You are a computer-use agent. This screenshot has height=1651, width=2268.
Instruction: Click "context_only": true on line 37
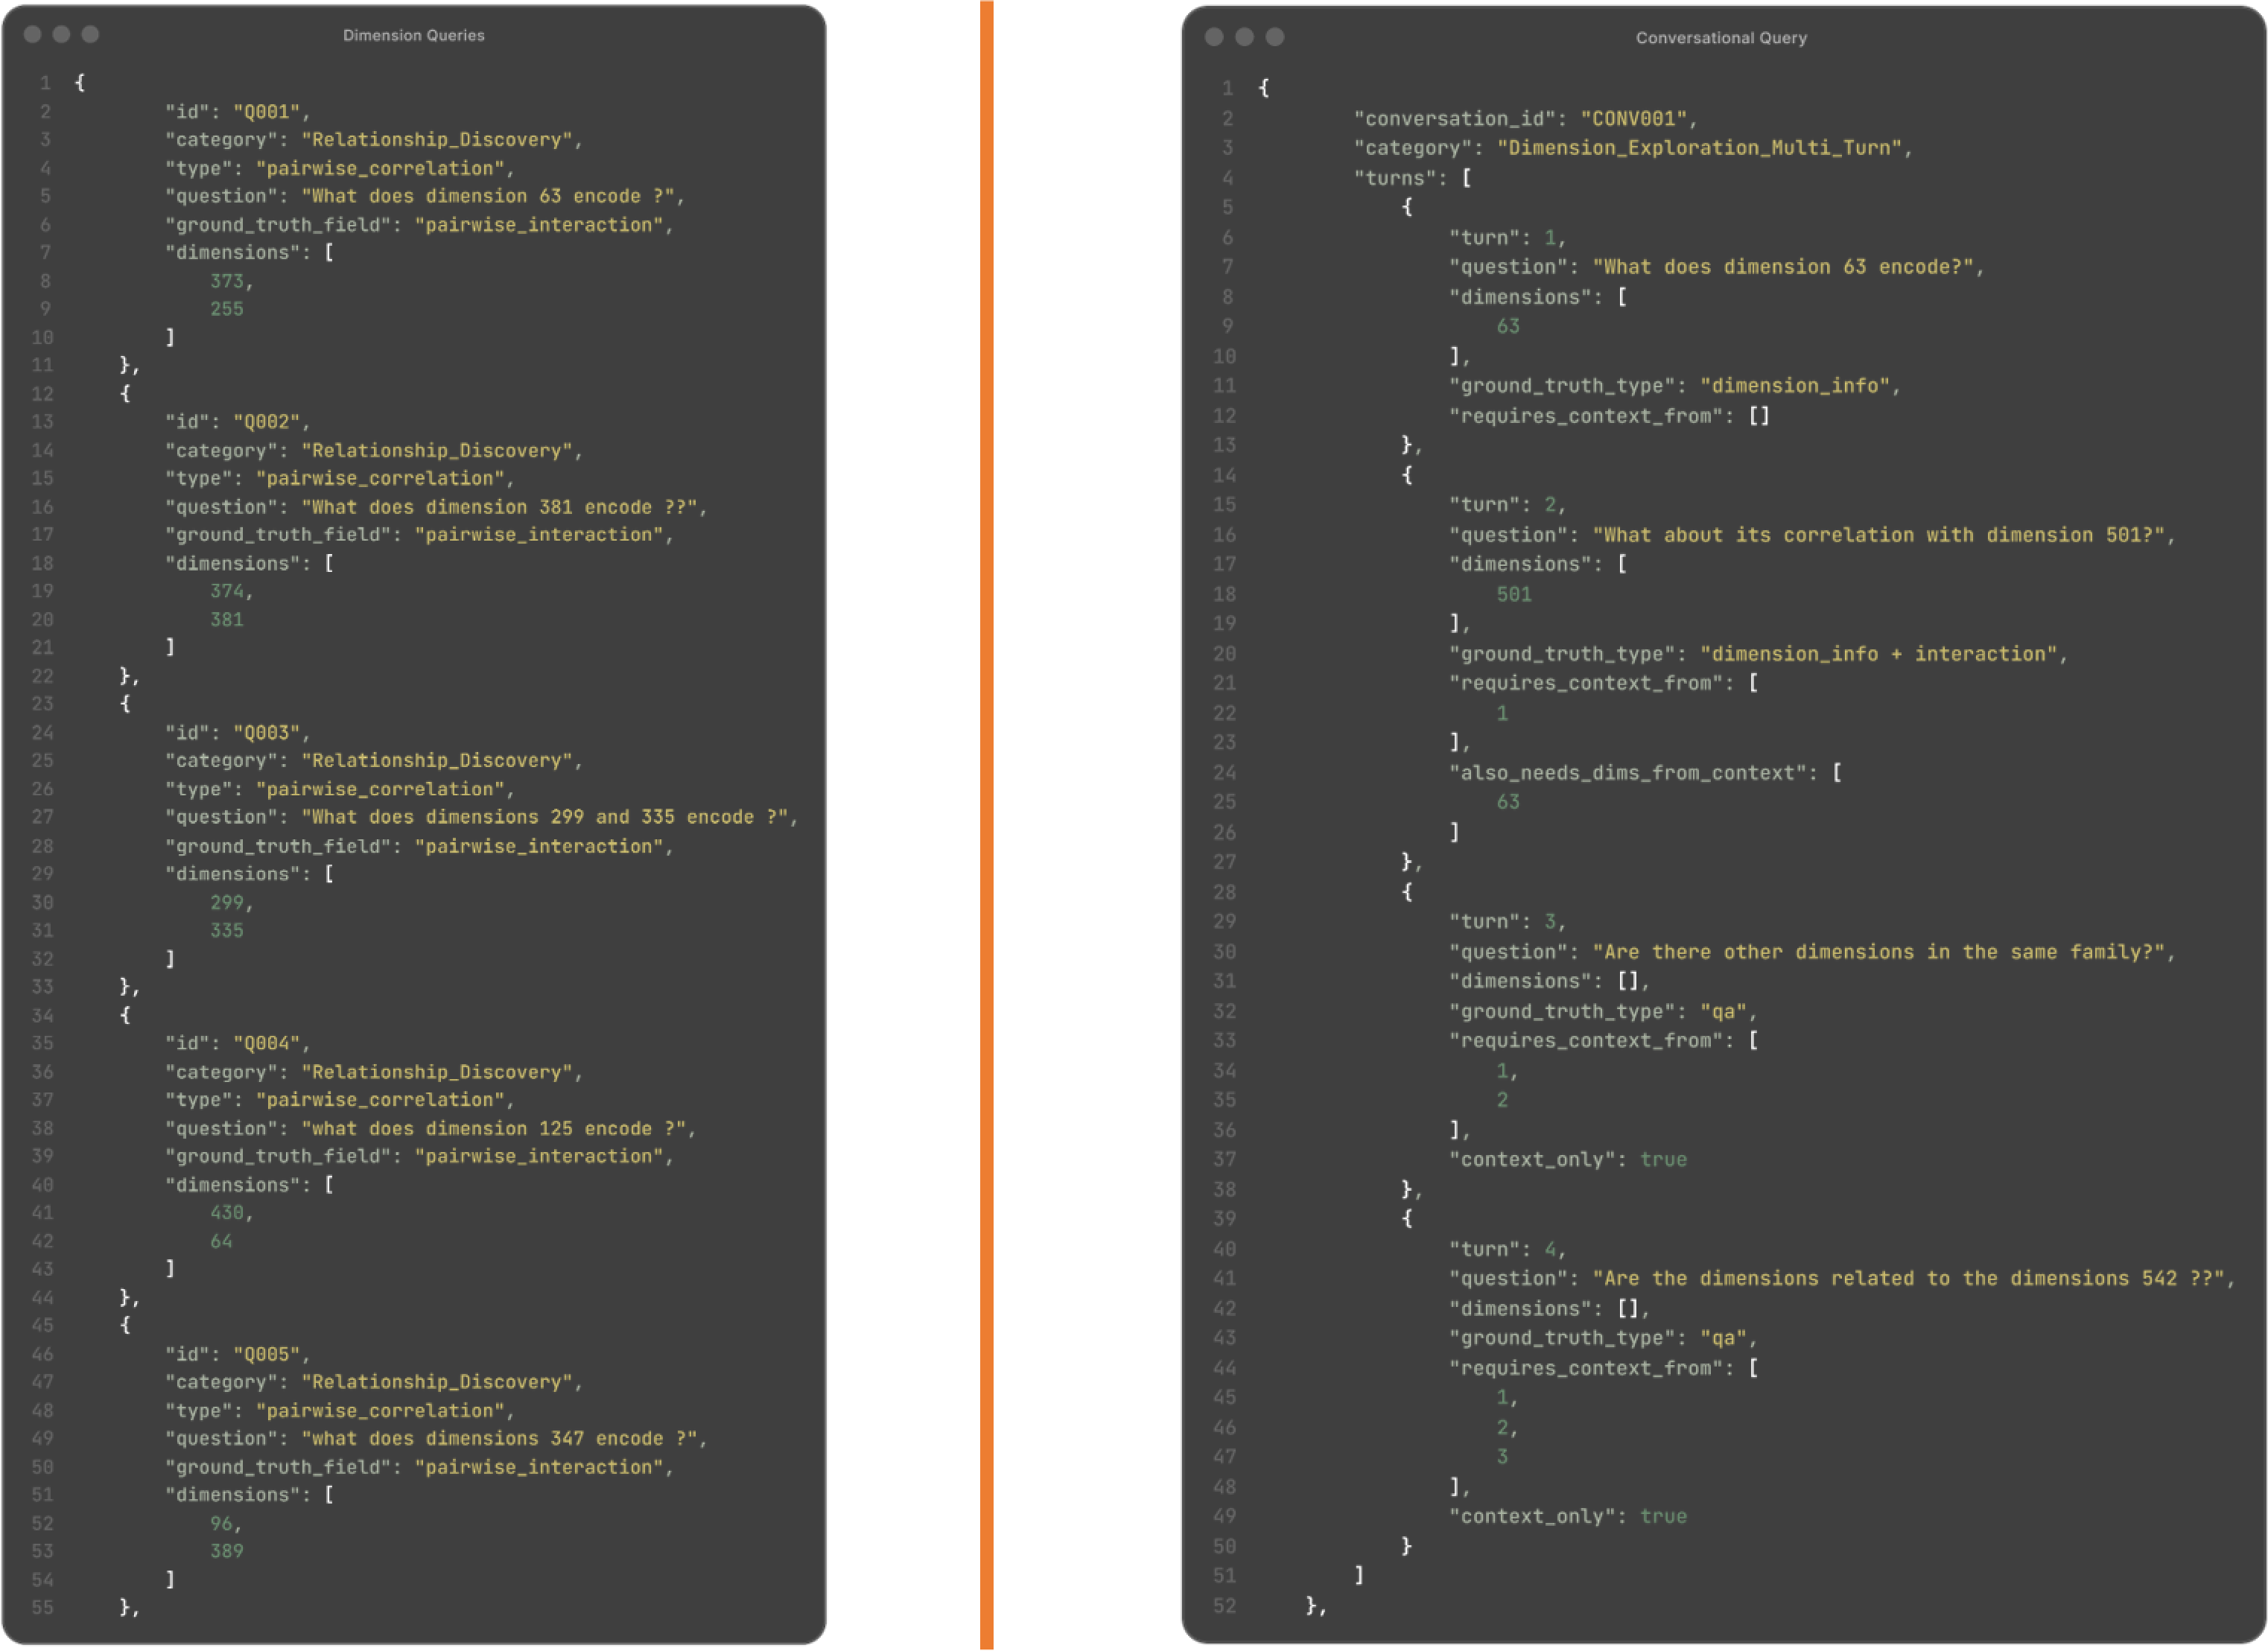coord(1568,1160)
